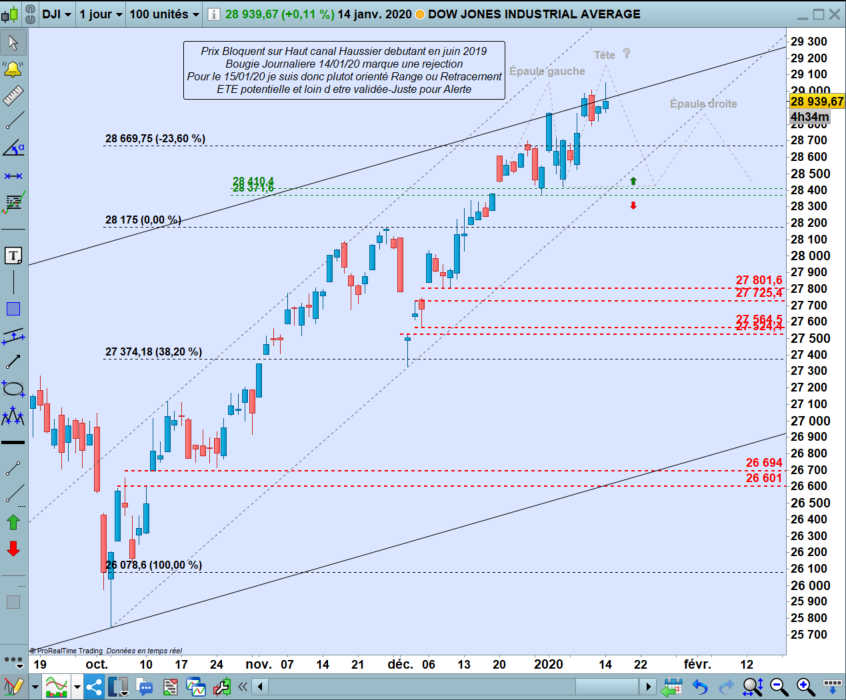This screenshot has width=846, height=700.
Task: Click the Épaule gauche label
Action: pyautogui.click(x=547, y=71)
